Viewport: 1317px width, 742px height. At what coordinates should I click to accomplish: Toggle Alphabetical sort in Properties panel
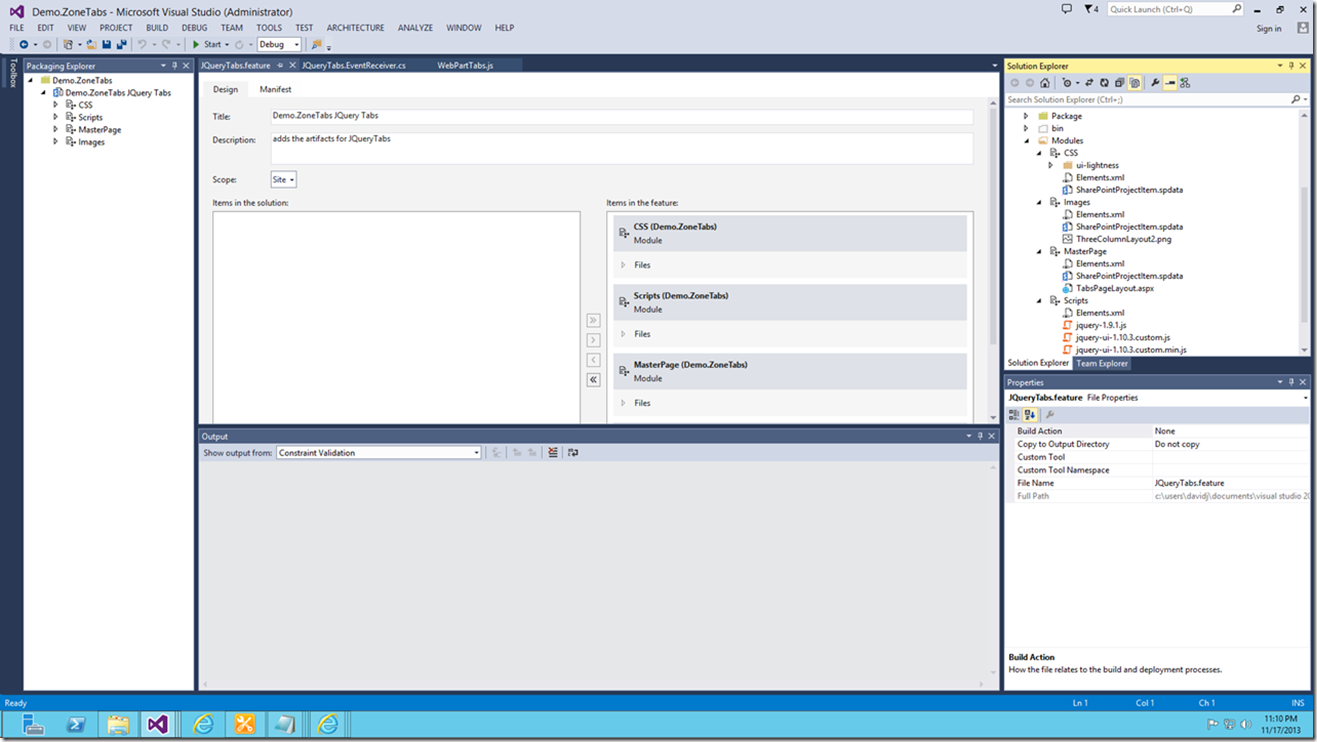point(1030,414)
